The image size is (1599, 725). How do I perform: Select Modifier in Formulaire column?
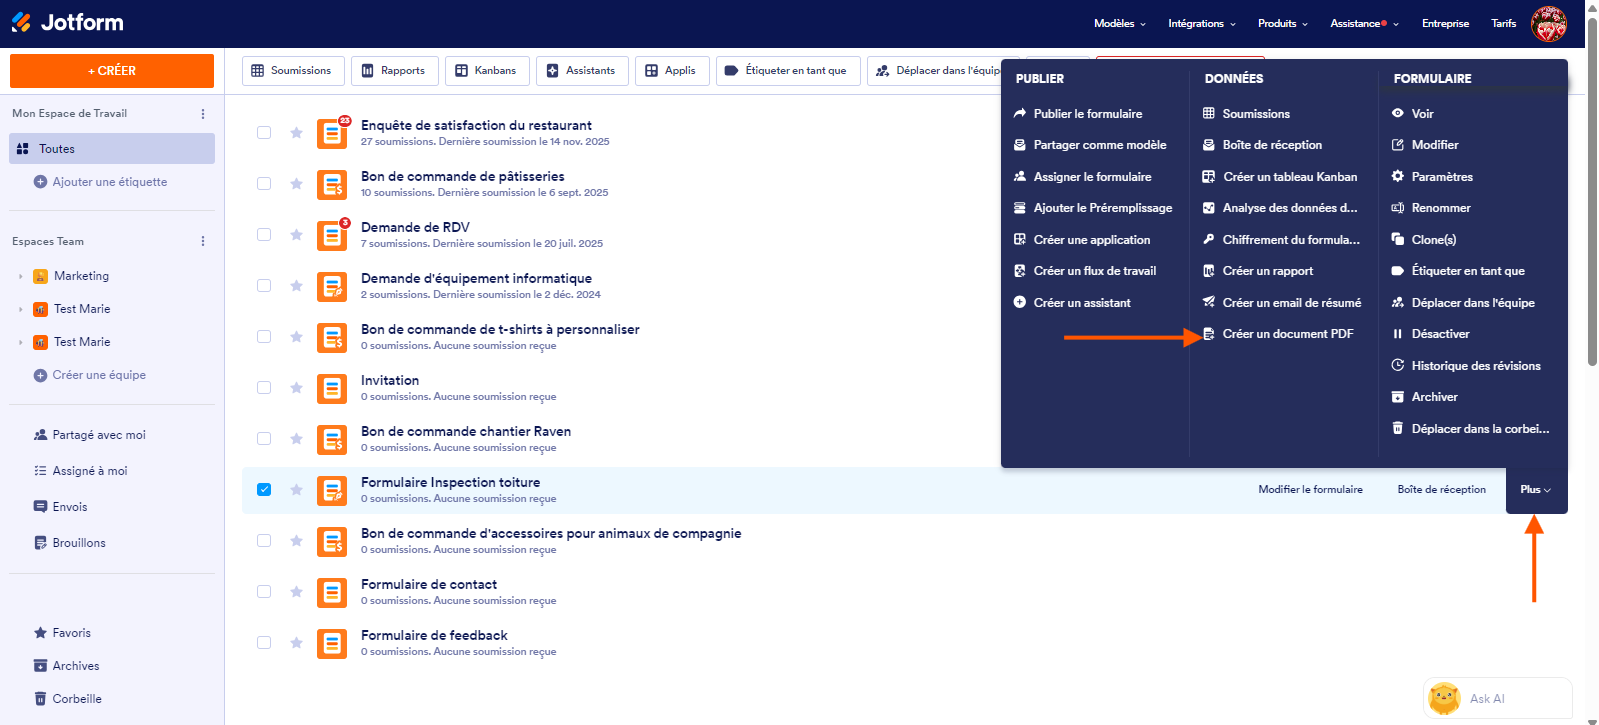(1425, 145)
